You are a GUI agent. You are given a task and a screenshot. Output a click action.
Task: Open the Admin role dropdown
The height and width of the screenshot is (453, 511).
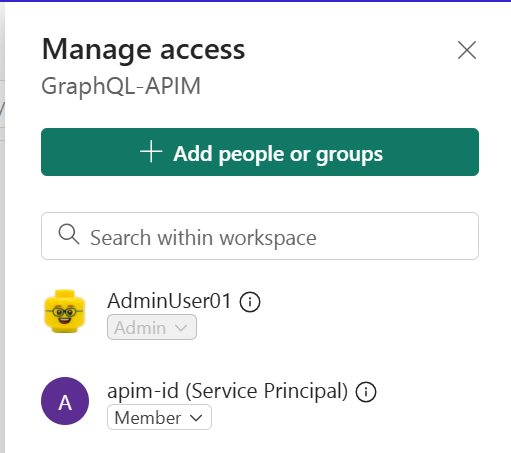[152, 327]
